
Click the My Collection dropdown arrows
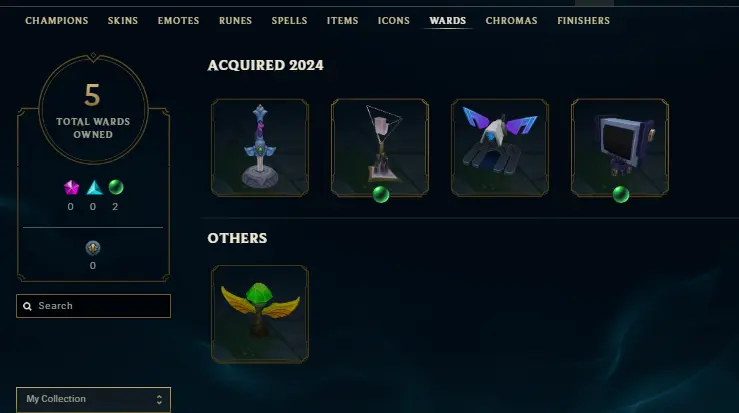(x=159, y=400)
